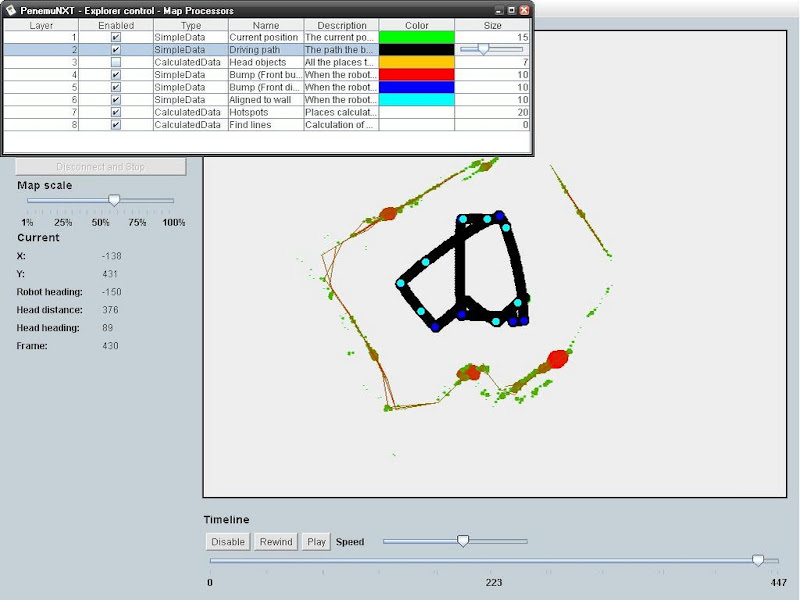Click the PenemuNXT title bar app icon

click(10, 9)
